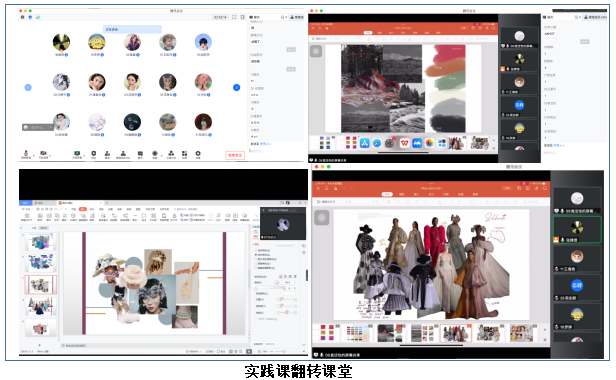Open the Photos flower icon in the dock
This screenshot has height=380, width=616.
coord(429,143)
